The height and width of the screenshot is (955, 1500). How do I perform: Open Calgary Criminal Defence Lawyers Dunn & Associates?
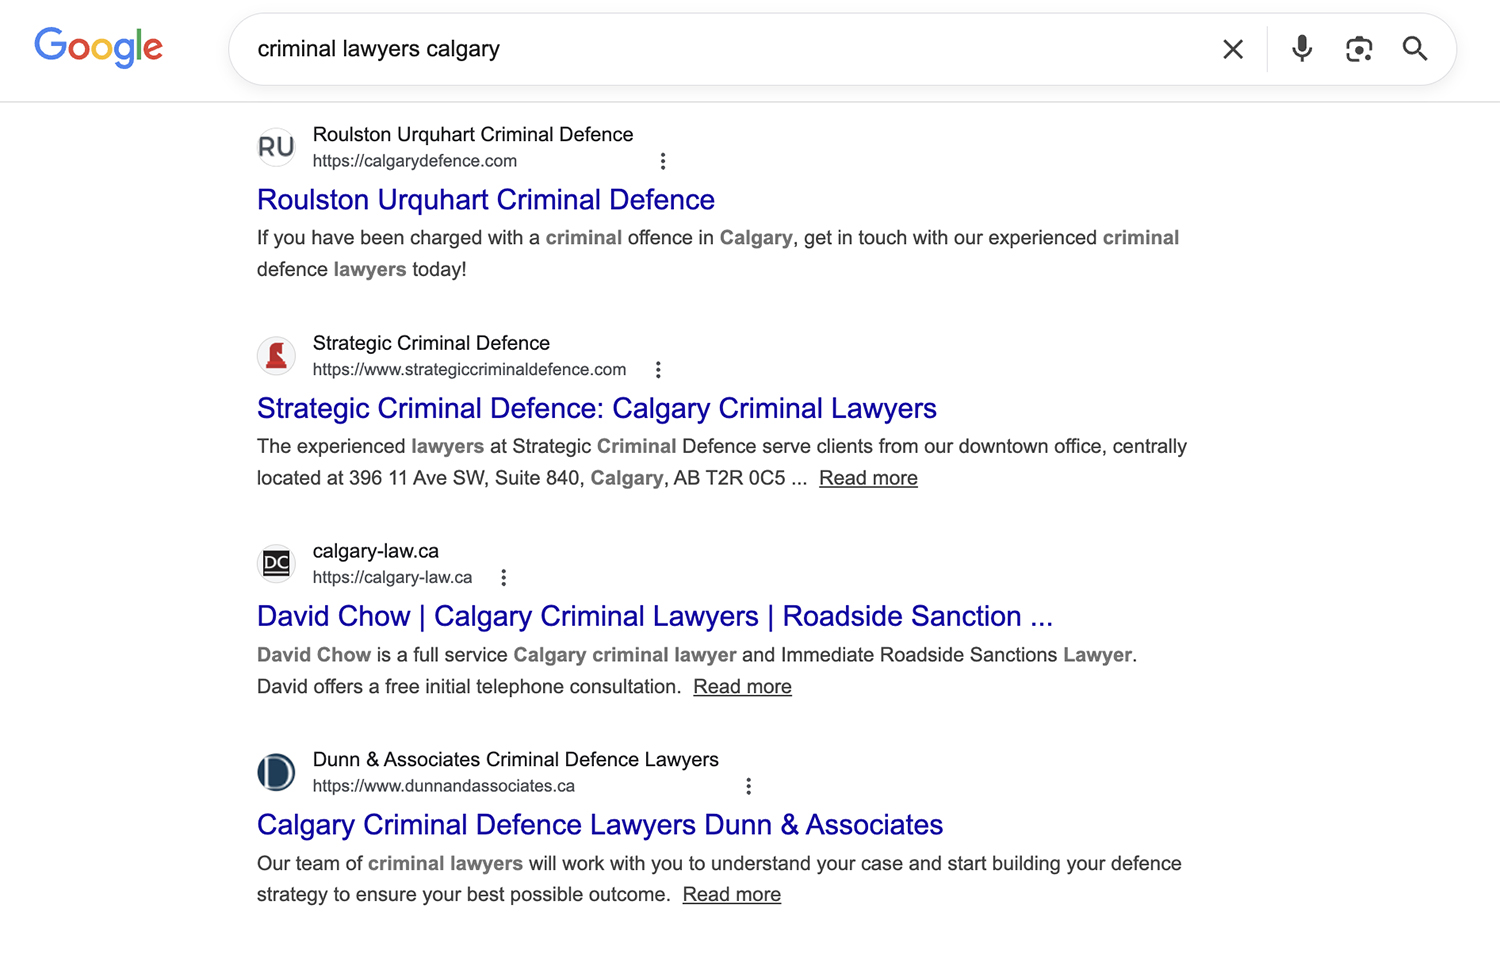600,825
